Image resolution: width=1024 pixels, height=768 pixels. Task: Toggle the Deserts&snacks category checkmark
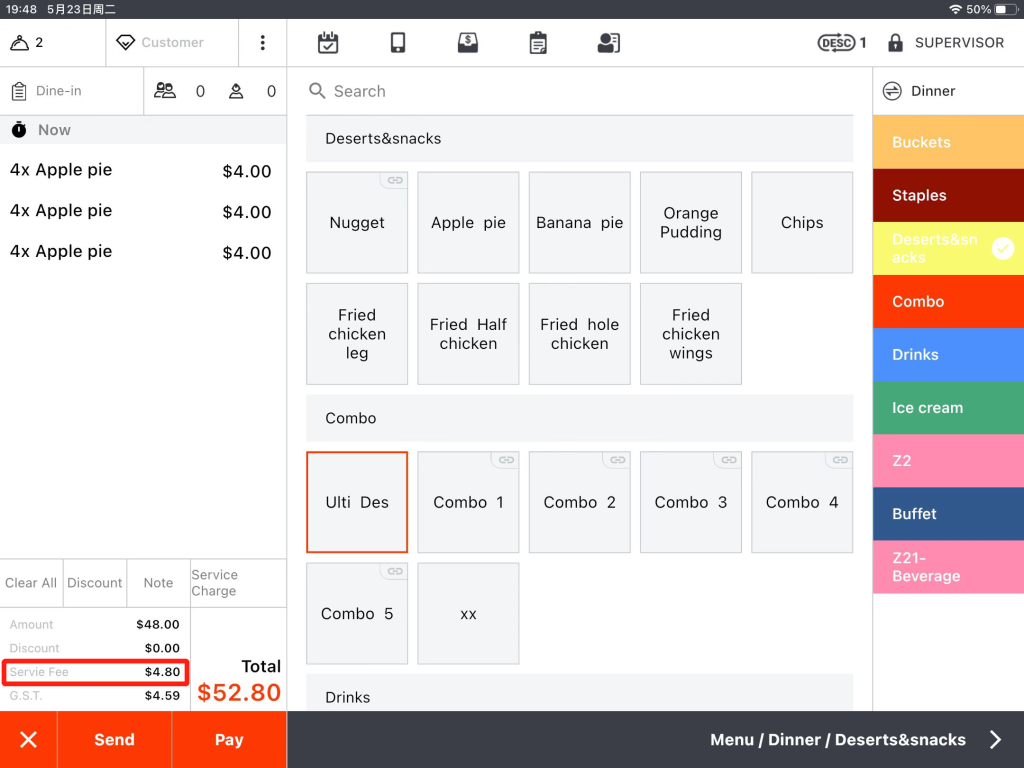pos(1002,249)
